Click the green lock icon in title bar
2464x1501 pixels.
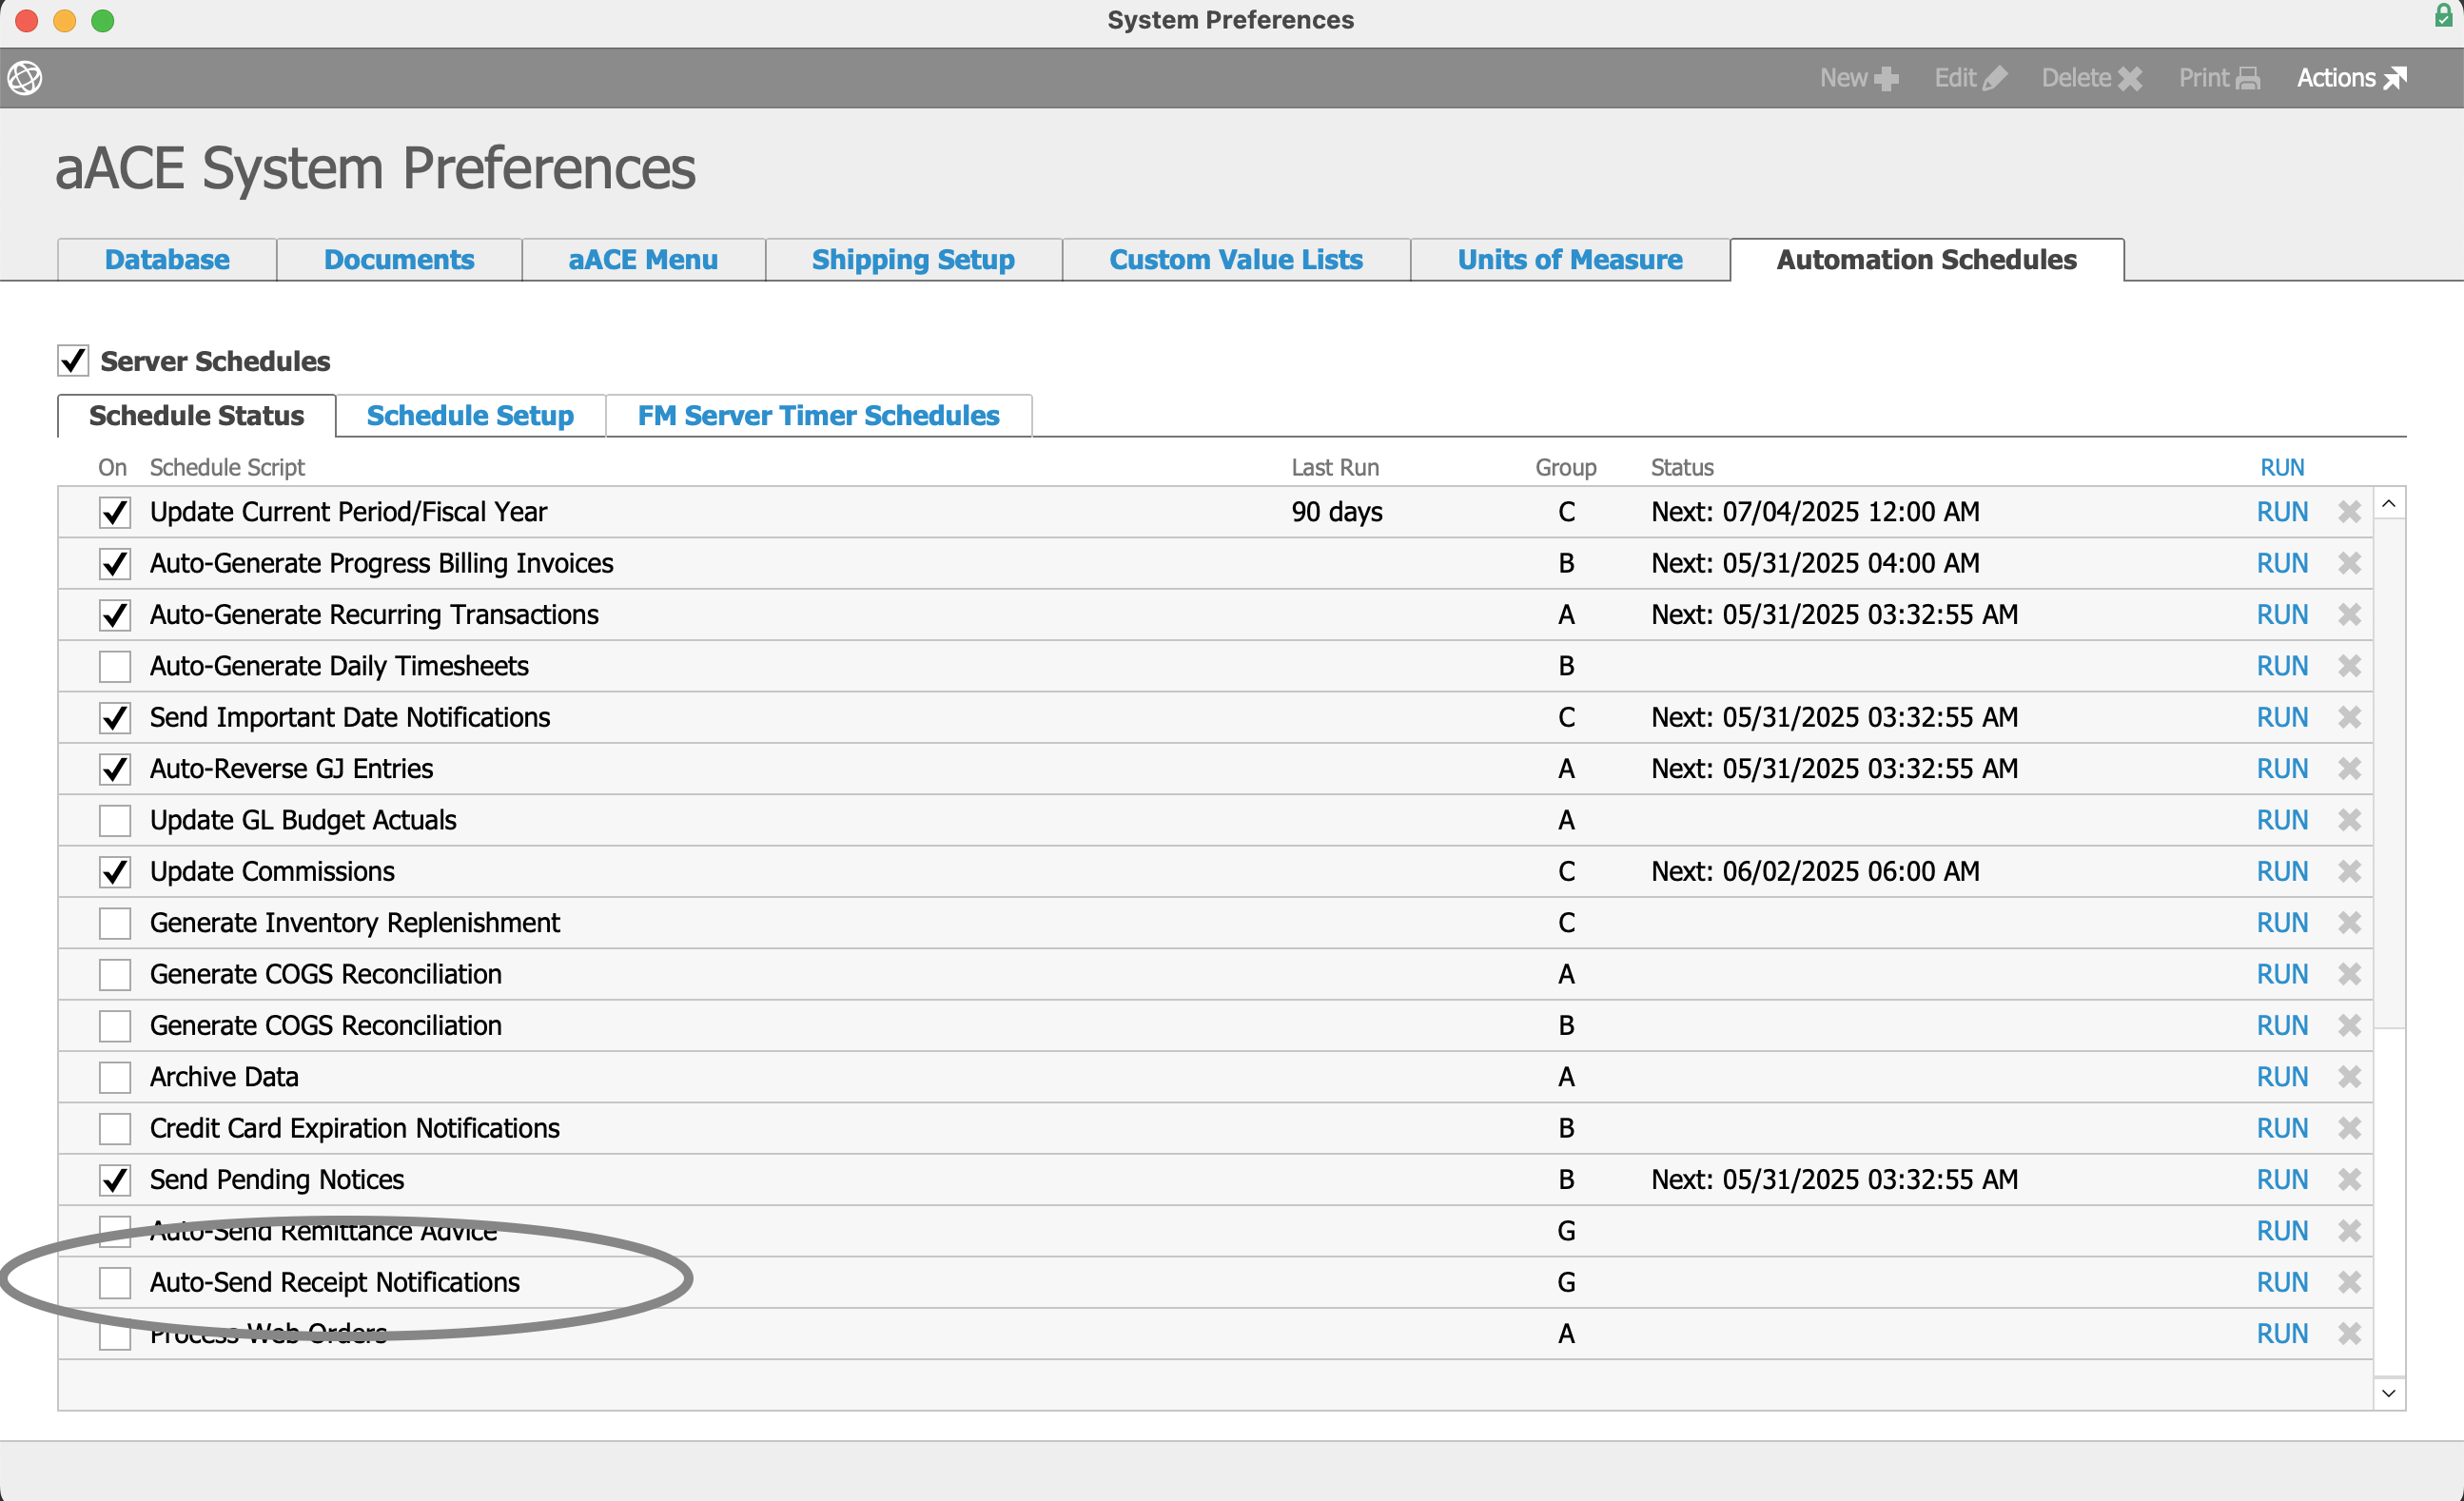coord(2443,16)
